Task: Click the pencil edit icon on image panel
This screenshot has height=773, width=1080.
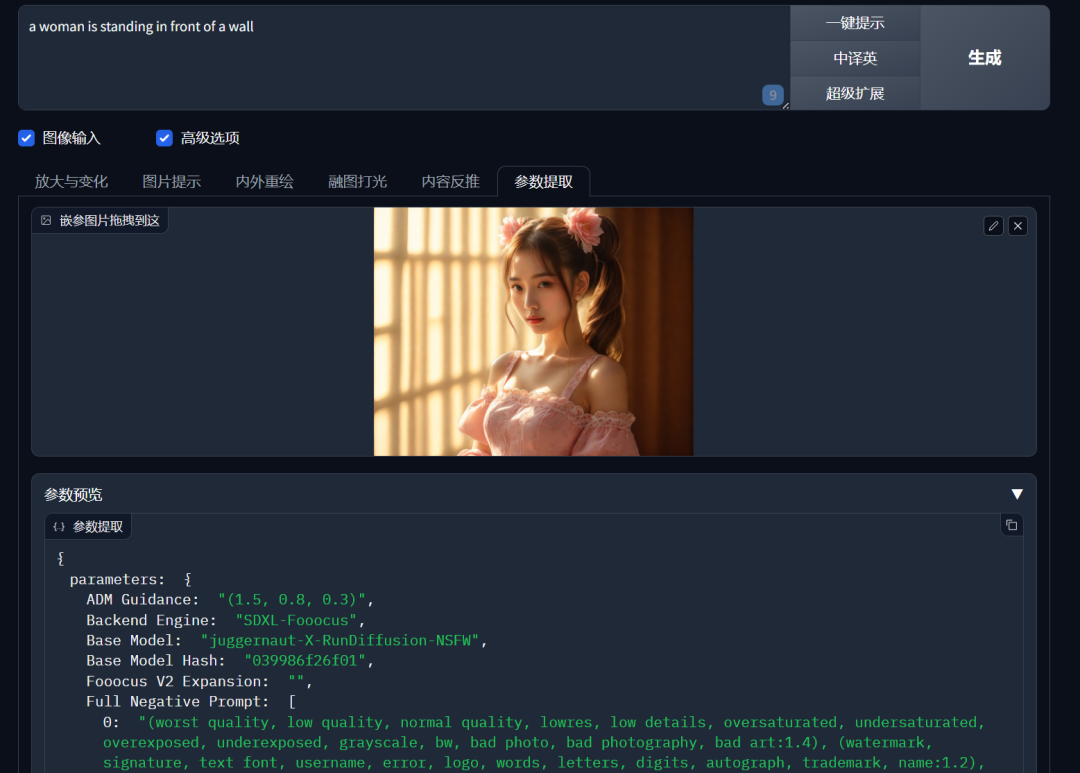Action: (993, 226)
